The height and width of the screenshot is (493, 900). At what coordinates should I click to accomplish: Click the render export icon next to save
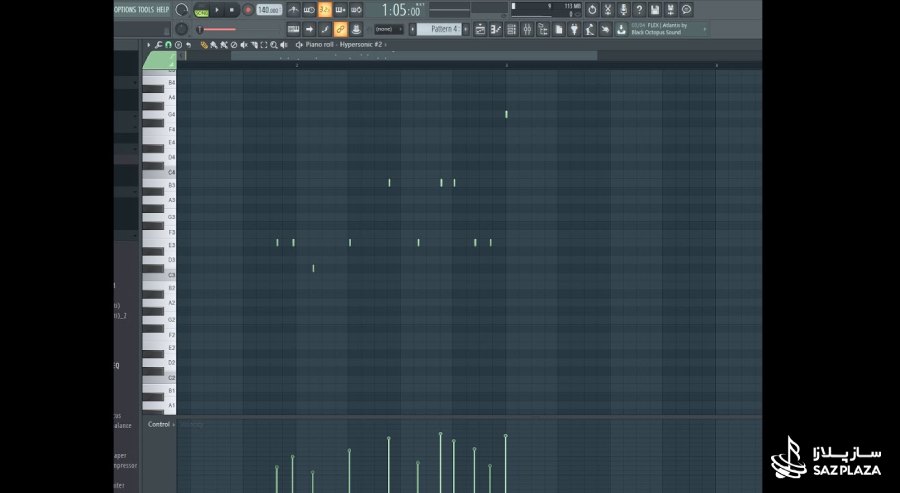(670, 10)
